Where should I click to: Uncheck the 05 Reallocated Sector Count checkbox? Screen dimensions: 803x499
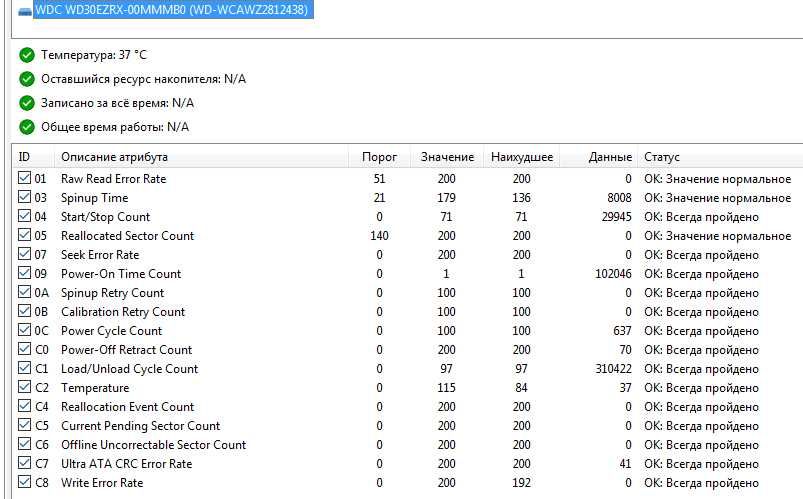pyautogui.click(x=24, y=235)
